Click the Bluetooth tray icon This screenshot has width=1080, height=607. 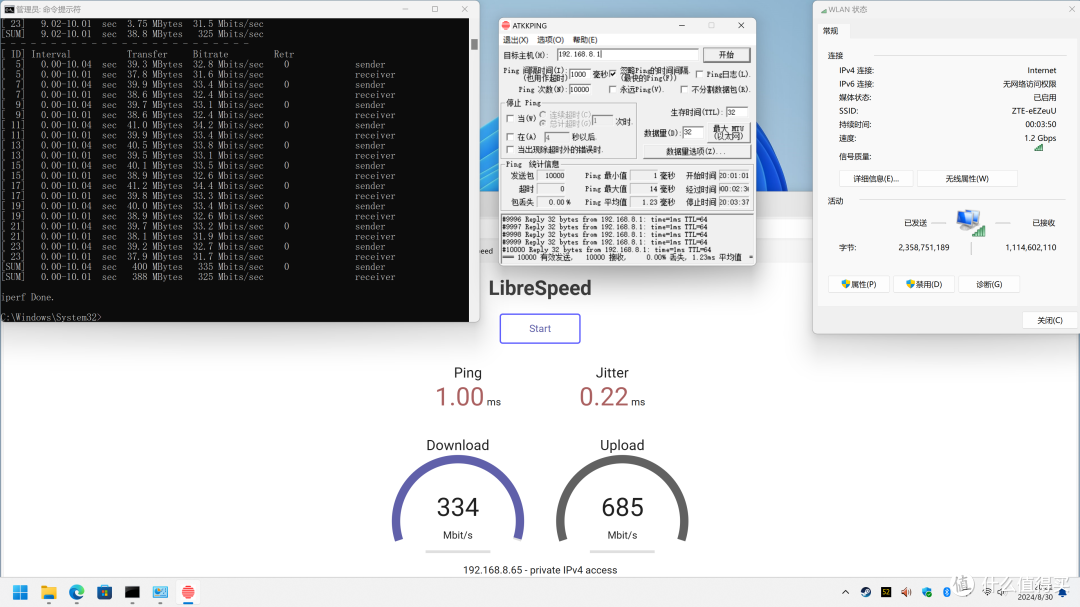click(946, 592)
